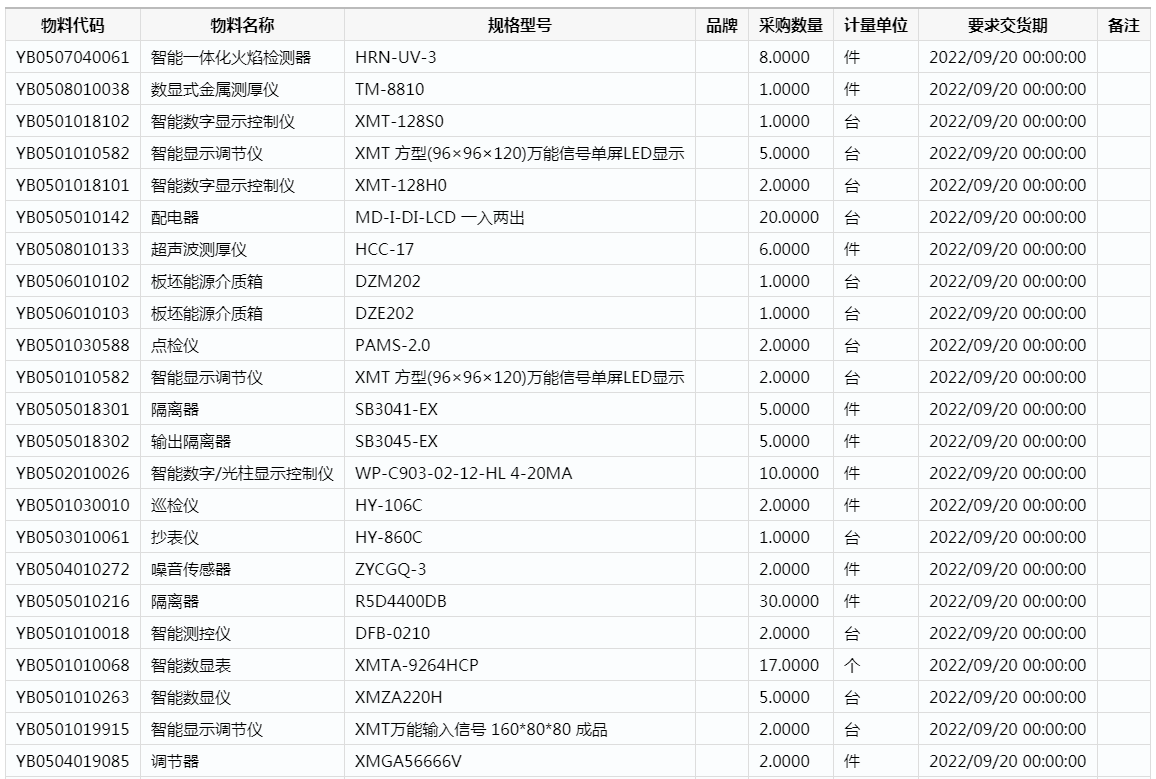Click quantity value 17.0000
This screenshot has height=779, width=1156.
(x=790, y=666)
